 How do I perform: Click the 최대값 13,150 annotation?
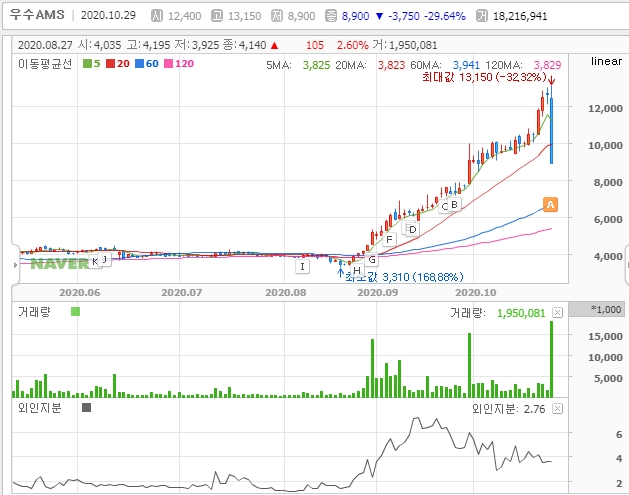tap(484, 77)
